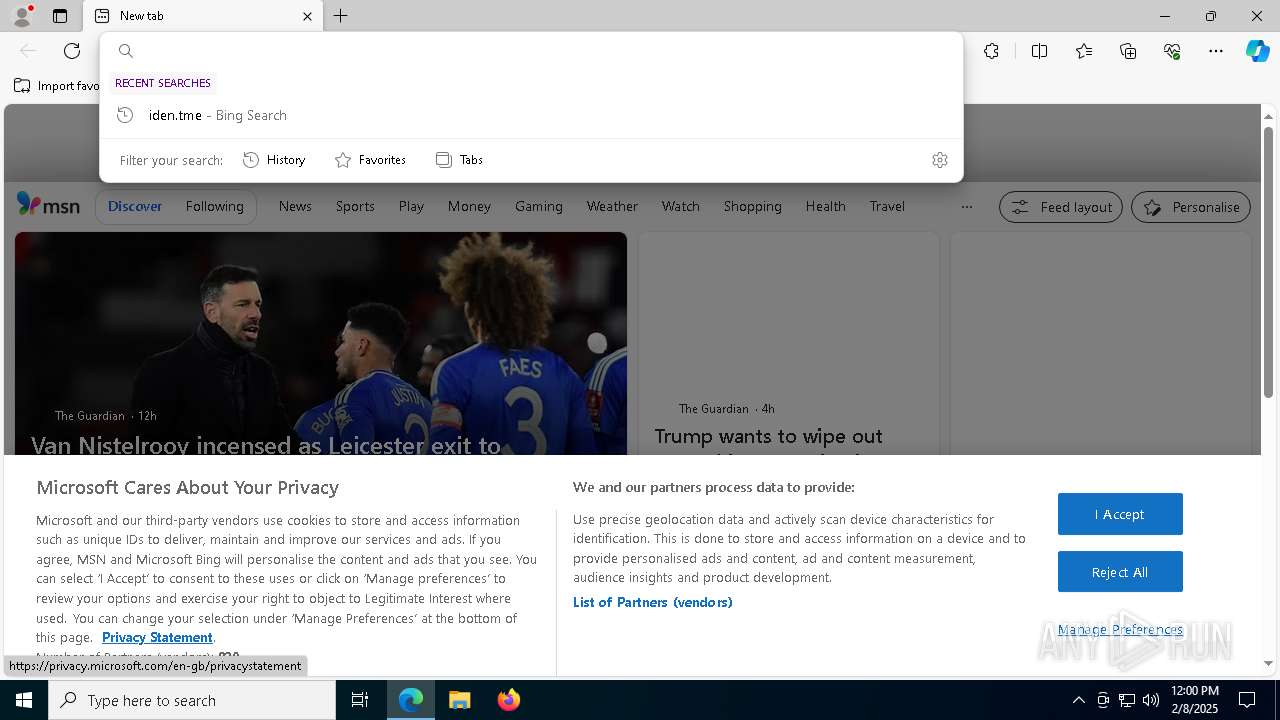Filter search by Favorites
This screenshot has height=720, width=1280.
pos(370,160)
